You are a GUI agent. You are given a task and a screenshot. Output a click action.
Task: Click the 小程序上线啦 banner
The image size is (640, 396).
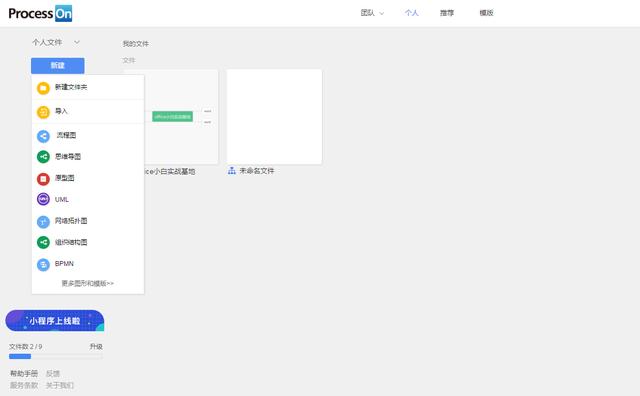(x=55, y=321)
